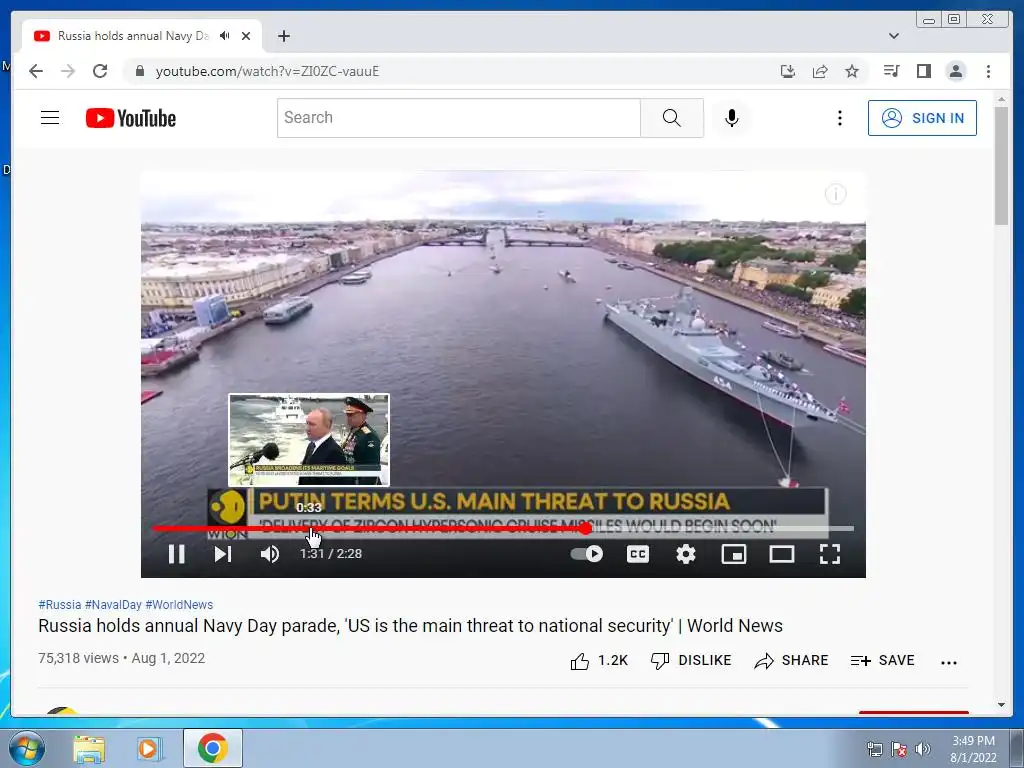
Task: SAVE the video to a playlist
Action: (882, 661)
